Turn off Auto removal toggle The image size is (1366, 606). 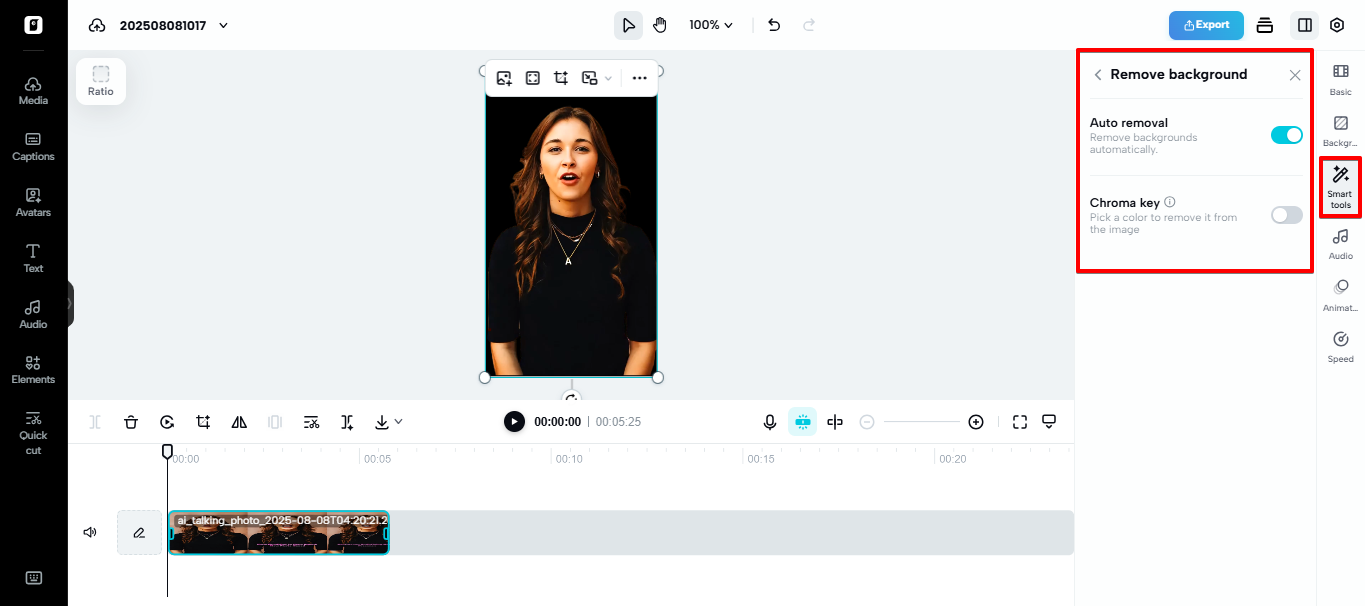(x=1287, y=135)
